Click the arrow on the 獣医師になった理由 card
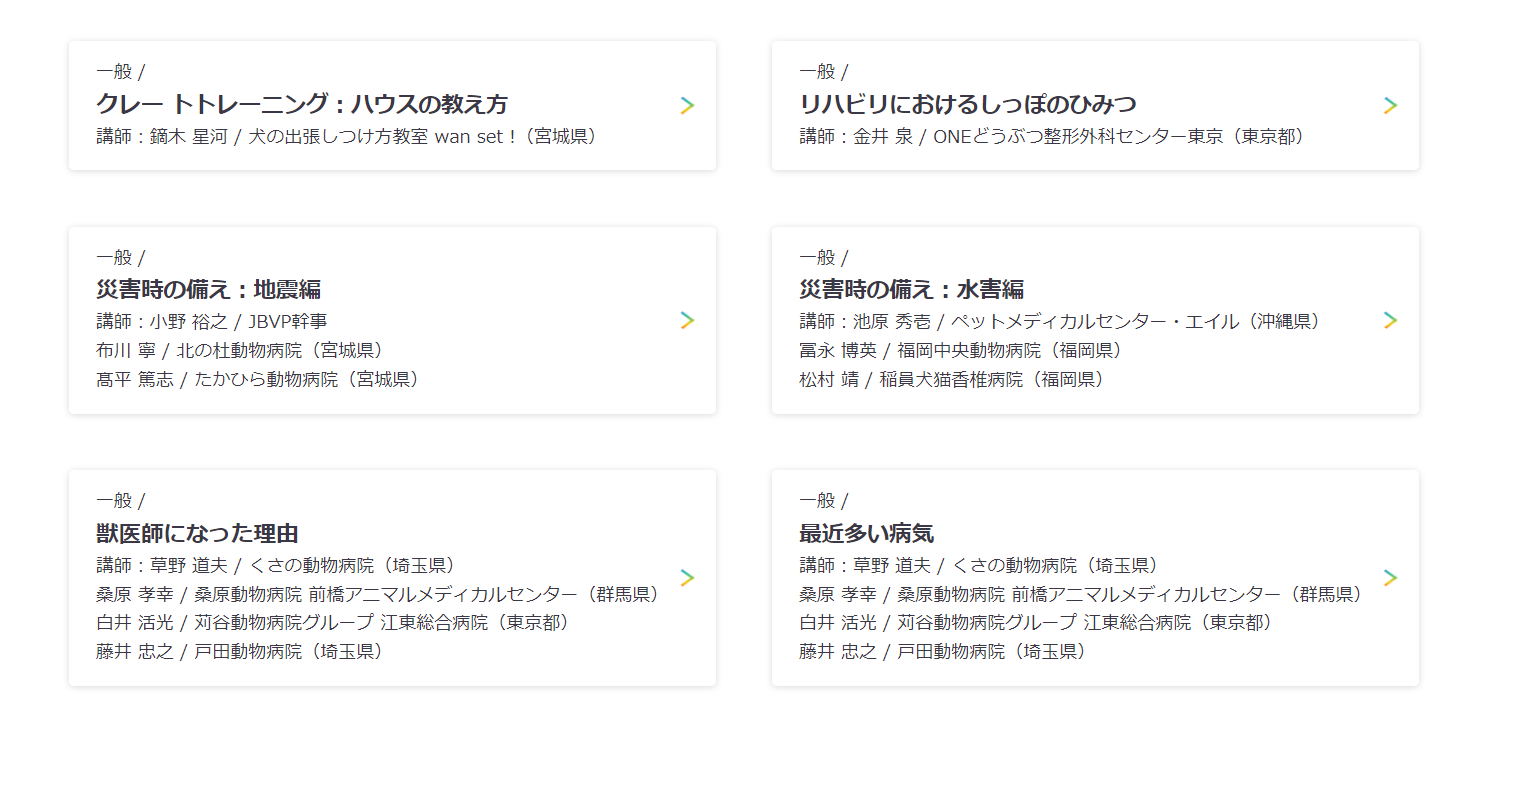Image resolution: width=1540 pixels, height=796 pixels. point(687,578)
